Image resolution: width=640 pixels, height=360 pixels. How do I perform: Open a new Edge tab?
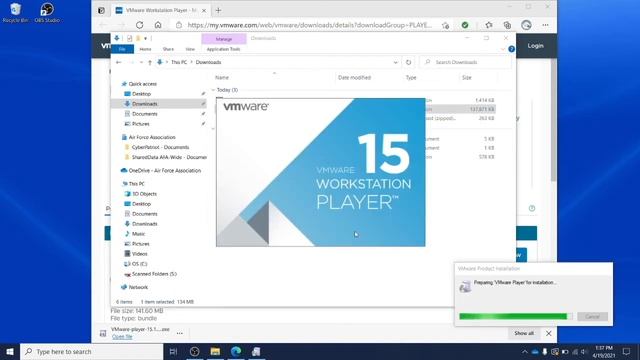tap(218, 10)
